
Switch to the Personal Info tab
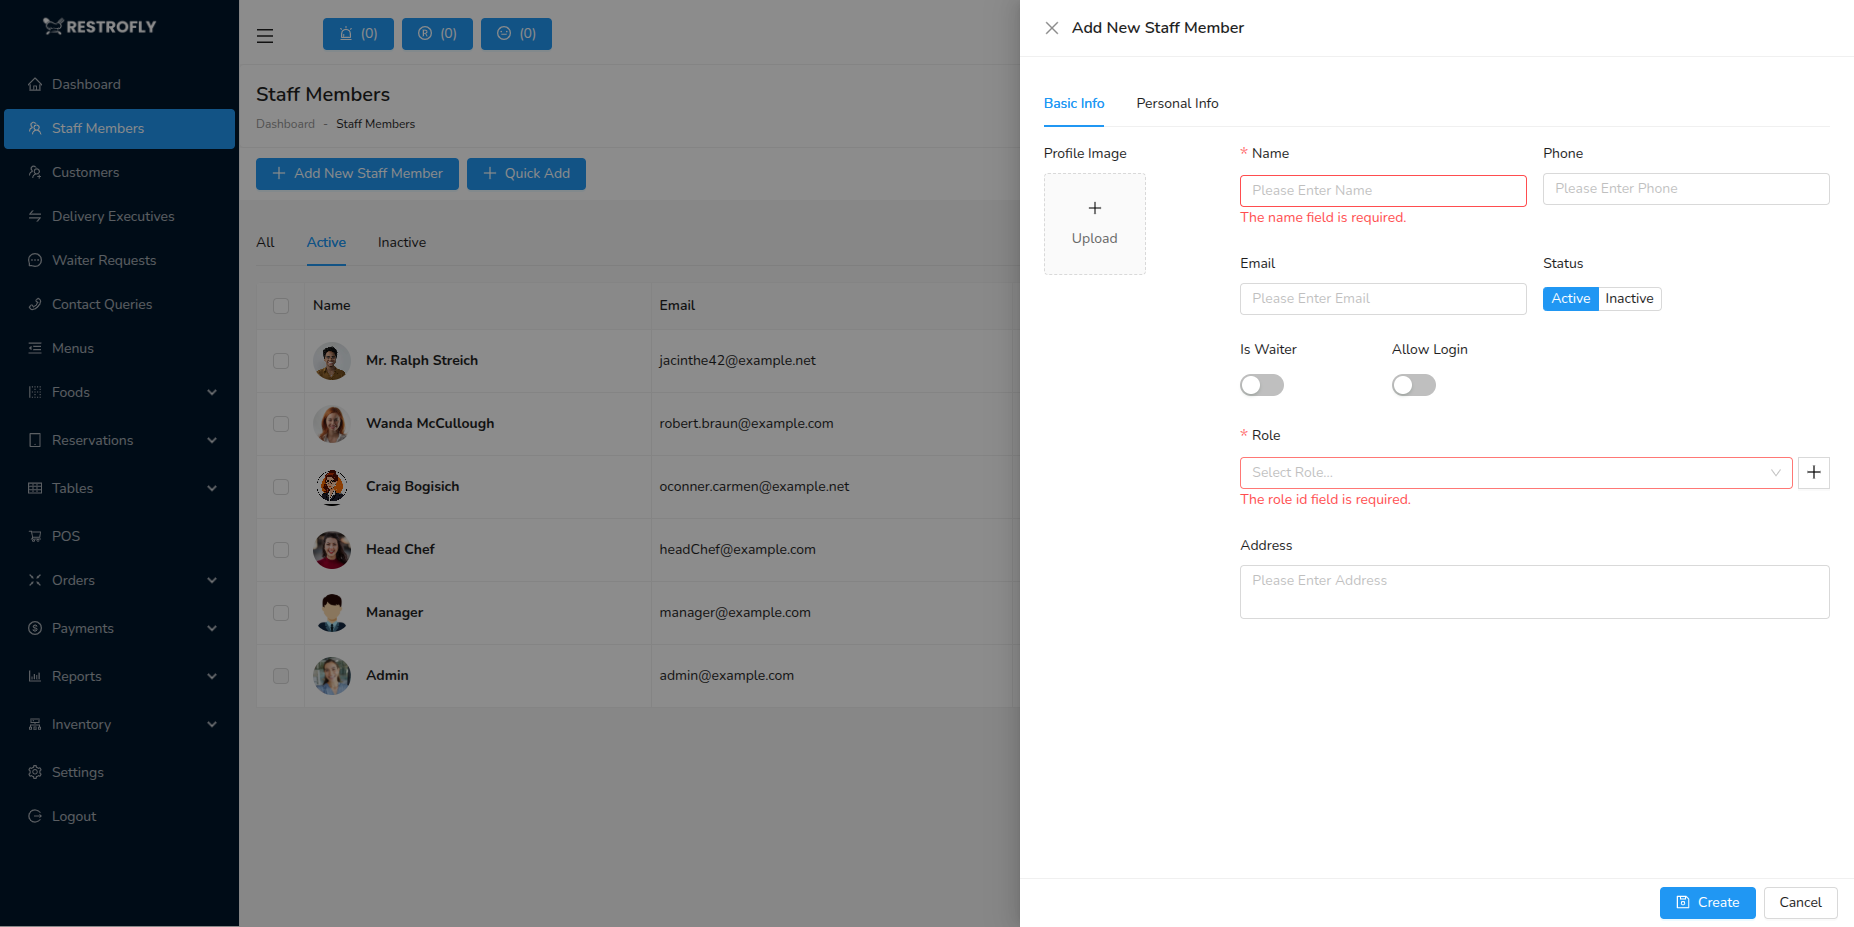1177,103
